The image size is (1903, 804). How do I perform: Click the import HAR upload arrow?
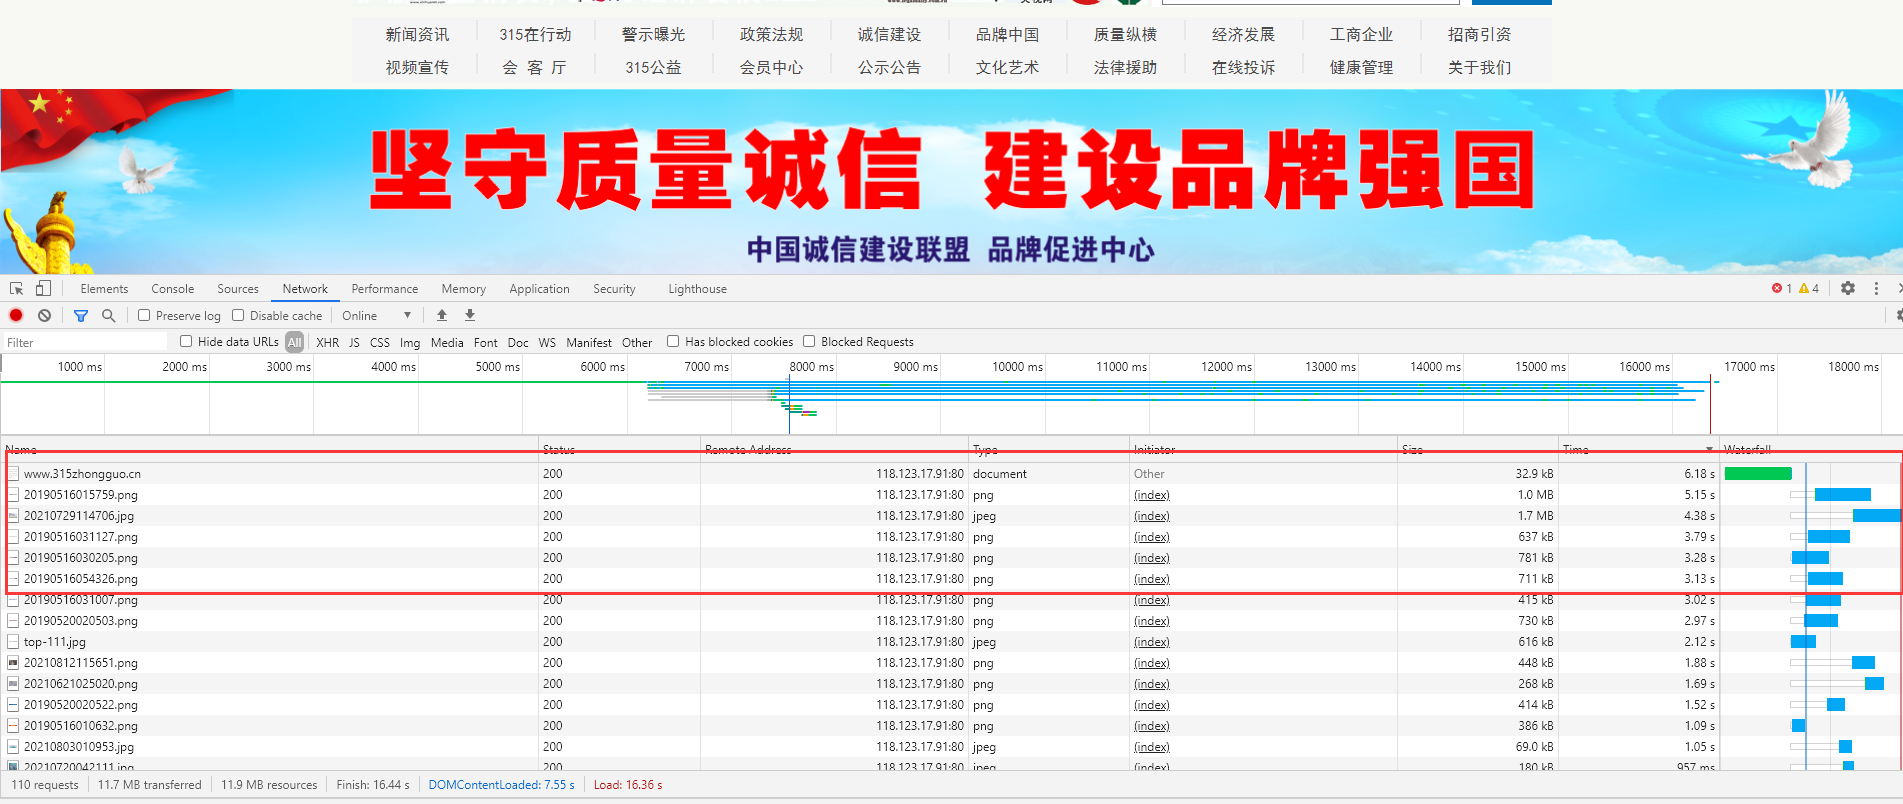(442, 316)
